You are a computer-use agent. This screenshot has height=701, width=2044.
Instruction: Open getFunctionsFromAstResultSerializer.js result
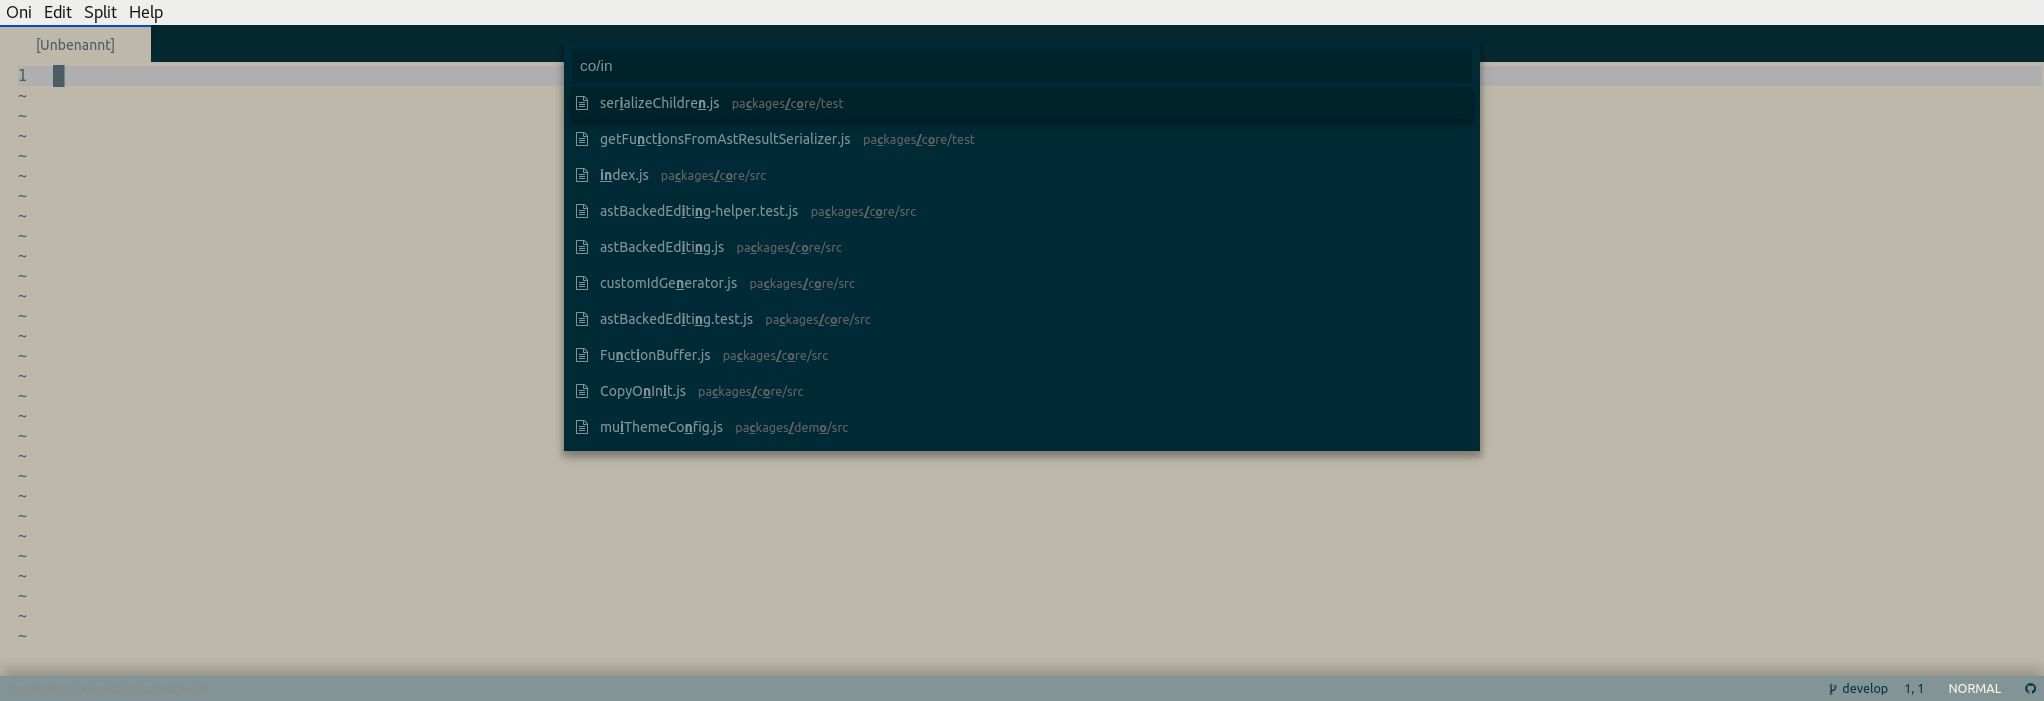coord(1021,139)
